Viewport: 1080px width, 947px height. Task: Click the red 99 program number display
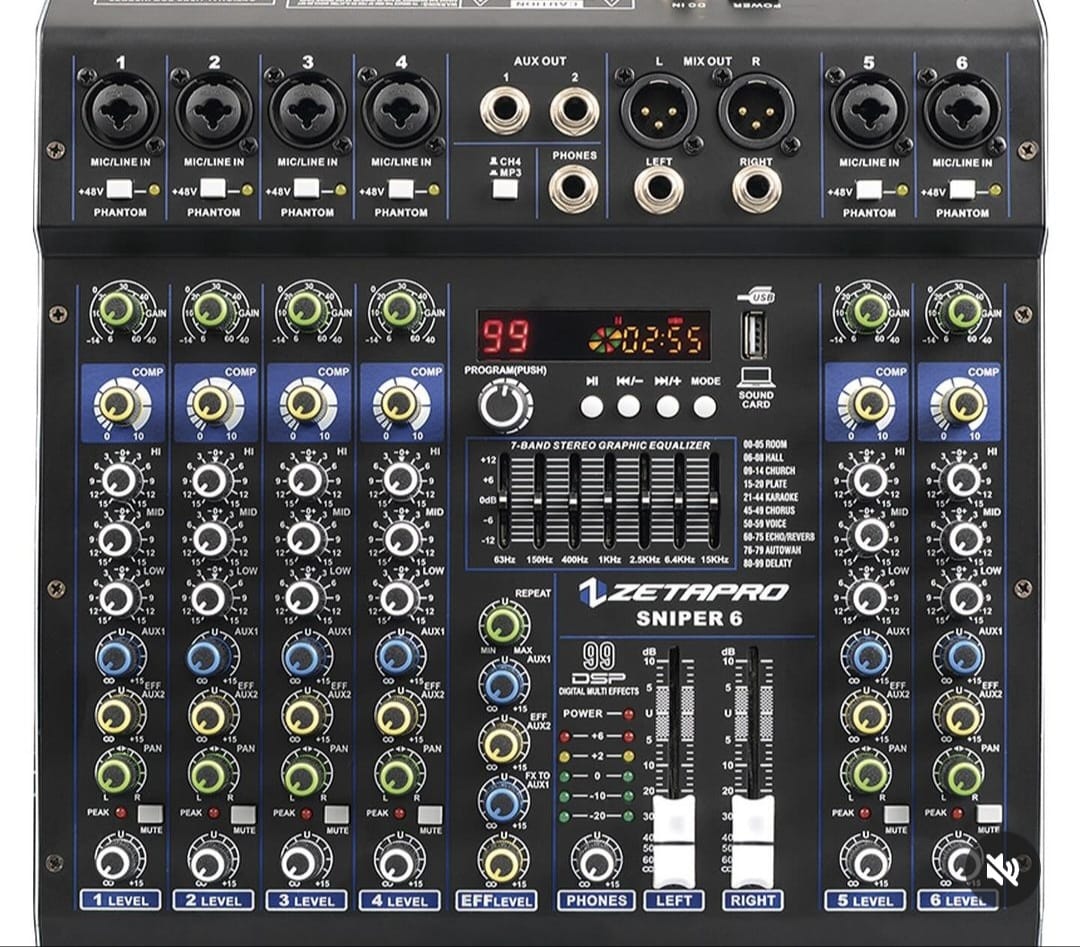pyautogui.click(x=505, y=337)
